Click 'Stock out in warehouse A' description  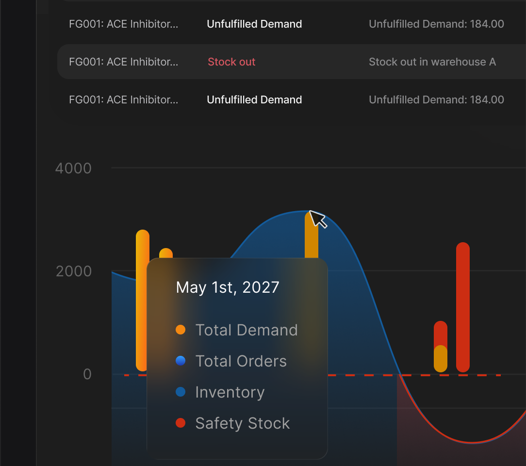pyautogui.click(x=432, y=62)
